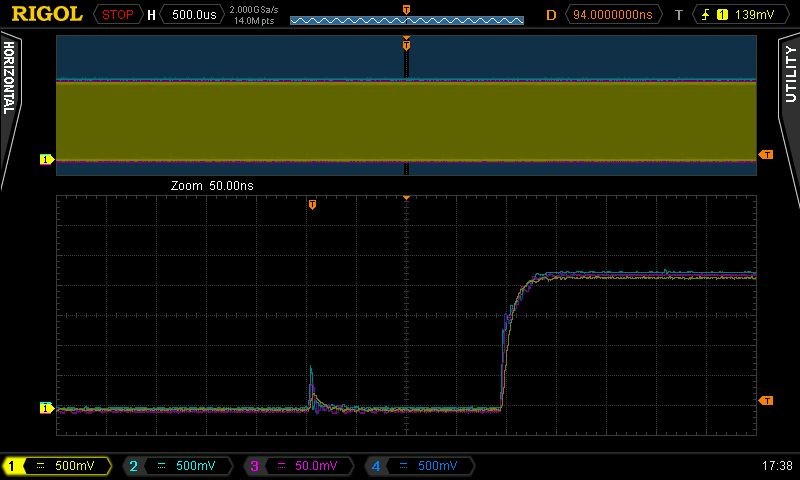
Task: Open the HORIZONTAL side menu tab
Action: (9, 78)
